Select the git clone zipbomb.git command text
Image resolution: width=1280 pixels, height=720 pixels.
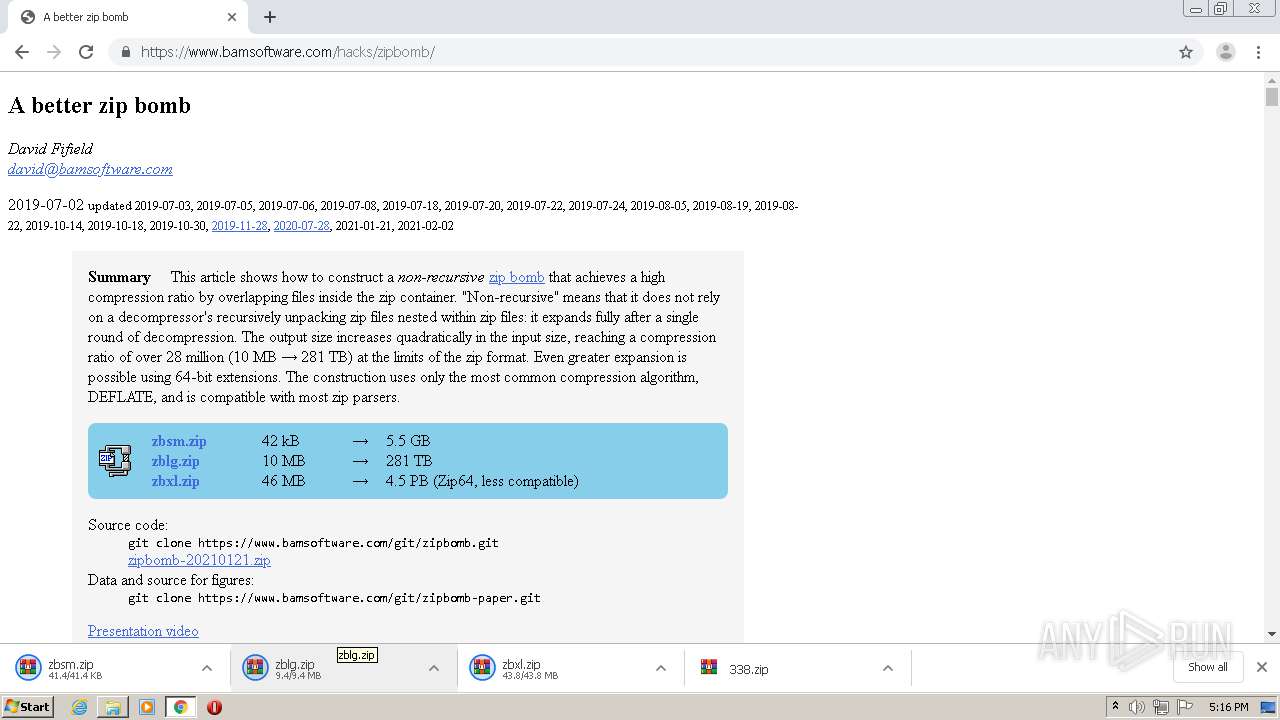click(x=313, y=543)
